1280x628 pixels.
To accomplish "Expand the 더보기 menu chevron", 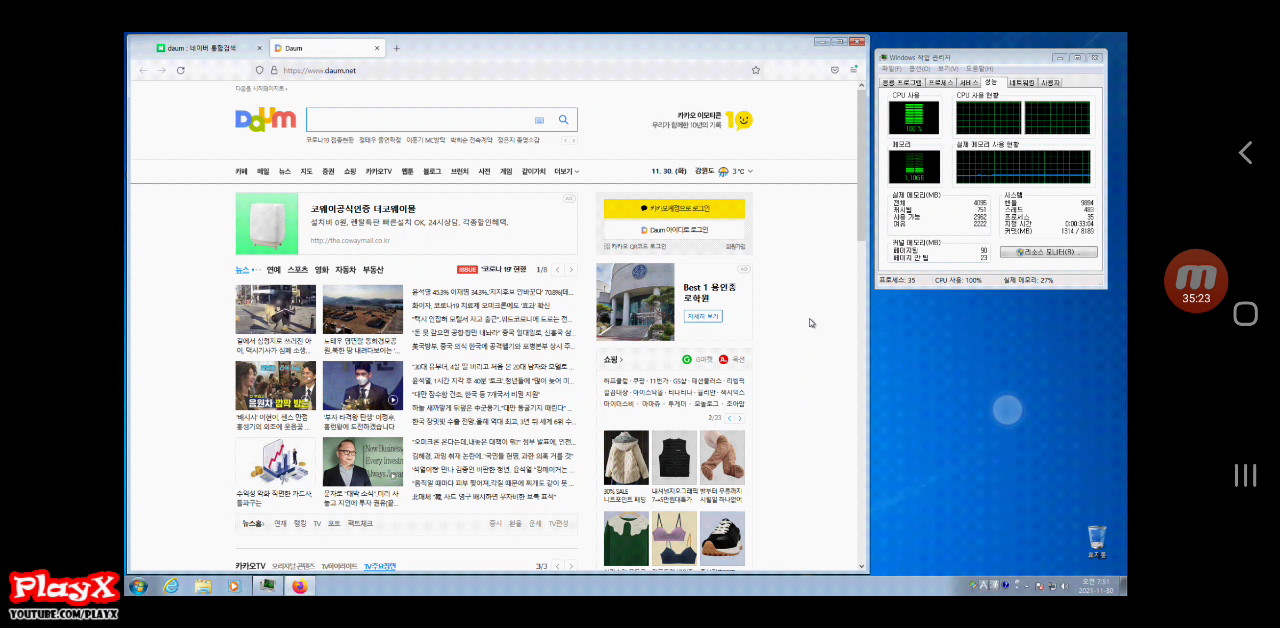I will [576, 171].
